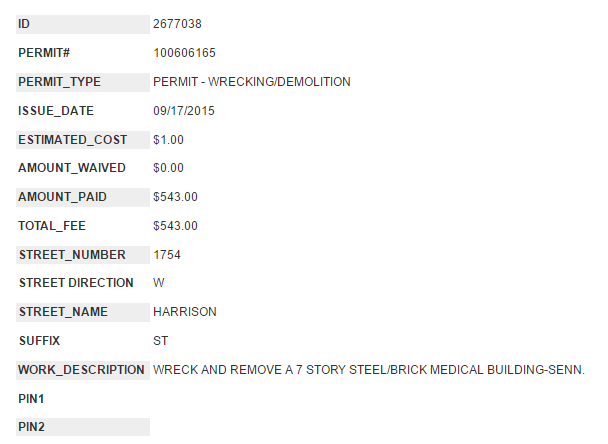The width and height of the screenshot is (608, 444).
Task: Select the street number 1754
Action: (x=167, y=255)
